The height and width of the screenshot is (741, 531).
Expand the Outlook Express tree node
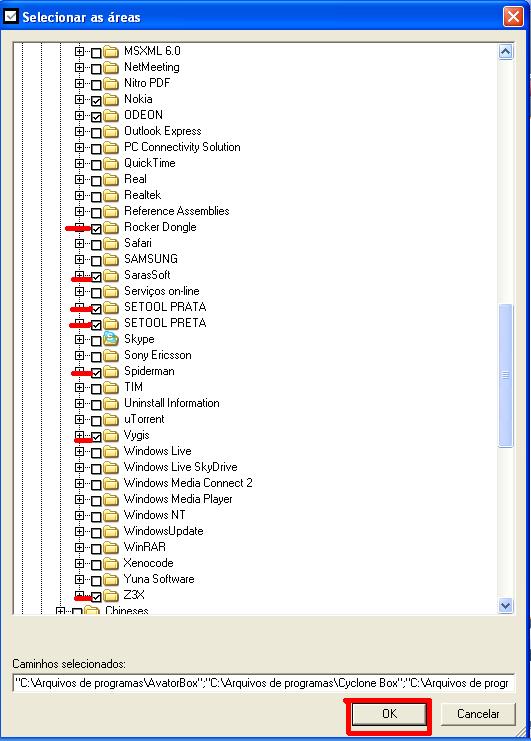point(79,131)
